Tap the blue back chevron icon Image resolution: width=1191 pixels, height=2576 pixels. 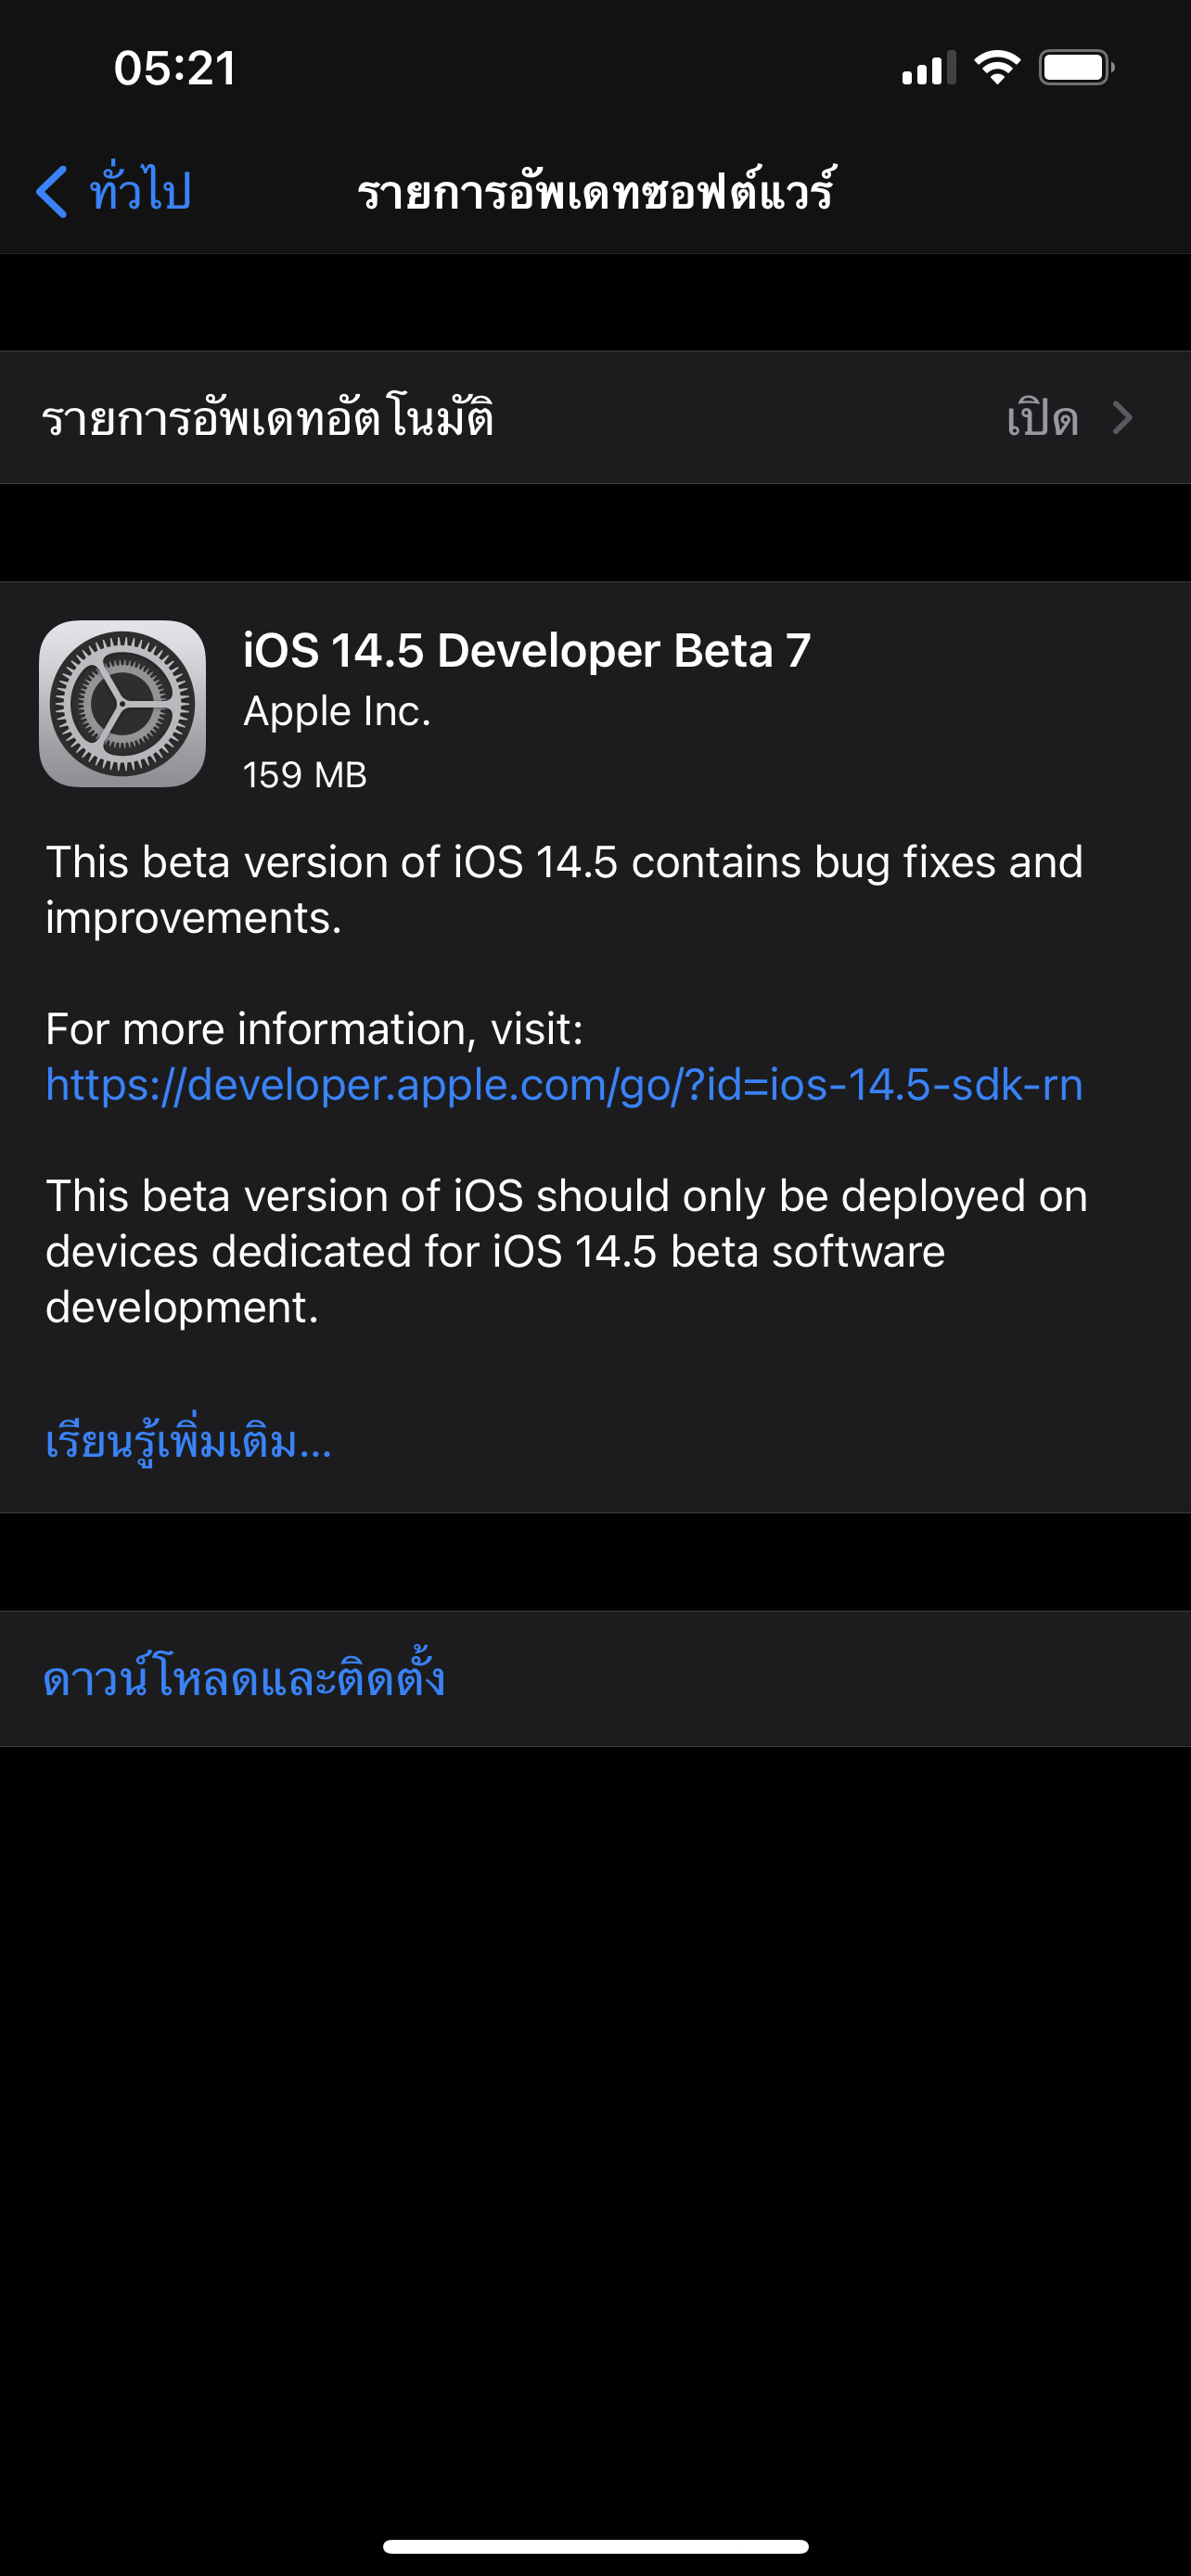(x=52, y=191)
